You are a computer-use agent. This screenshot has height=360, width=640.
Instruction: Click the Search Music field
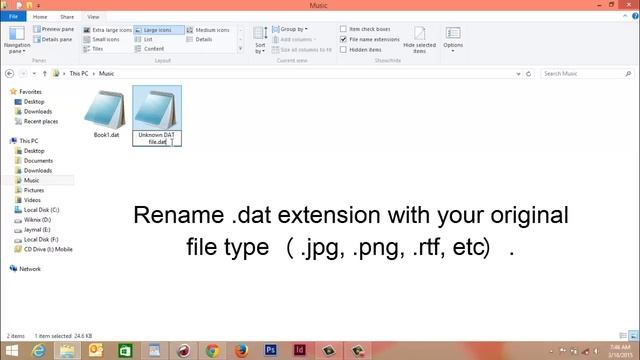click(587, 73)
